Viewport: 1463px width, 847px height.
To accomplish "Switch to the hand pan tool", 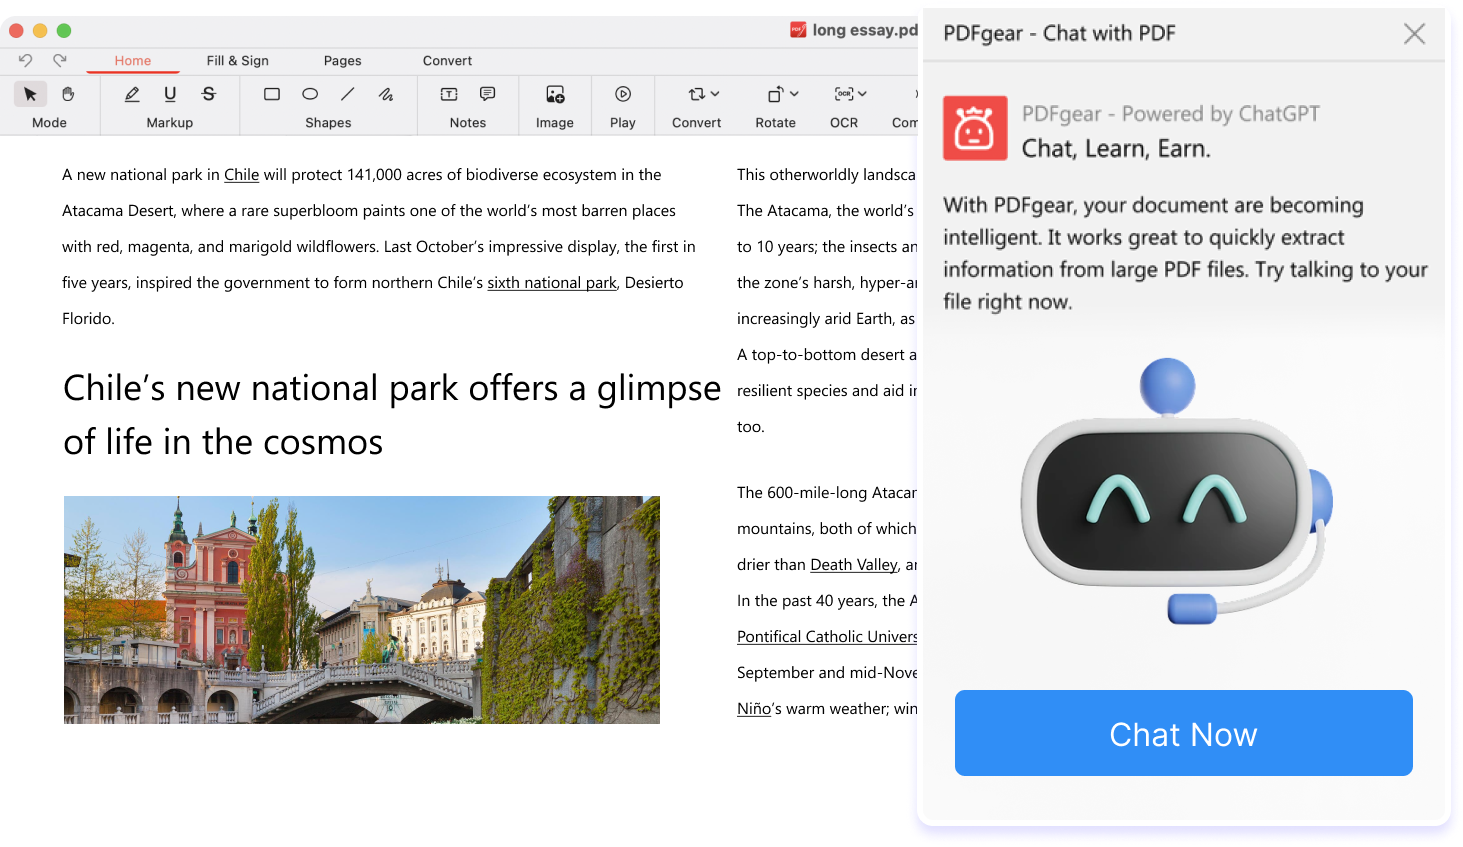I will 68,94.
